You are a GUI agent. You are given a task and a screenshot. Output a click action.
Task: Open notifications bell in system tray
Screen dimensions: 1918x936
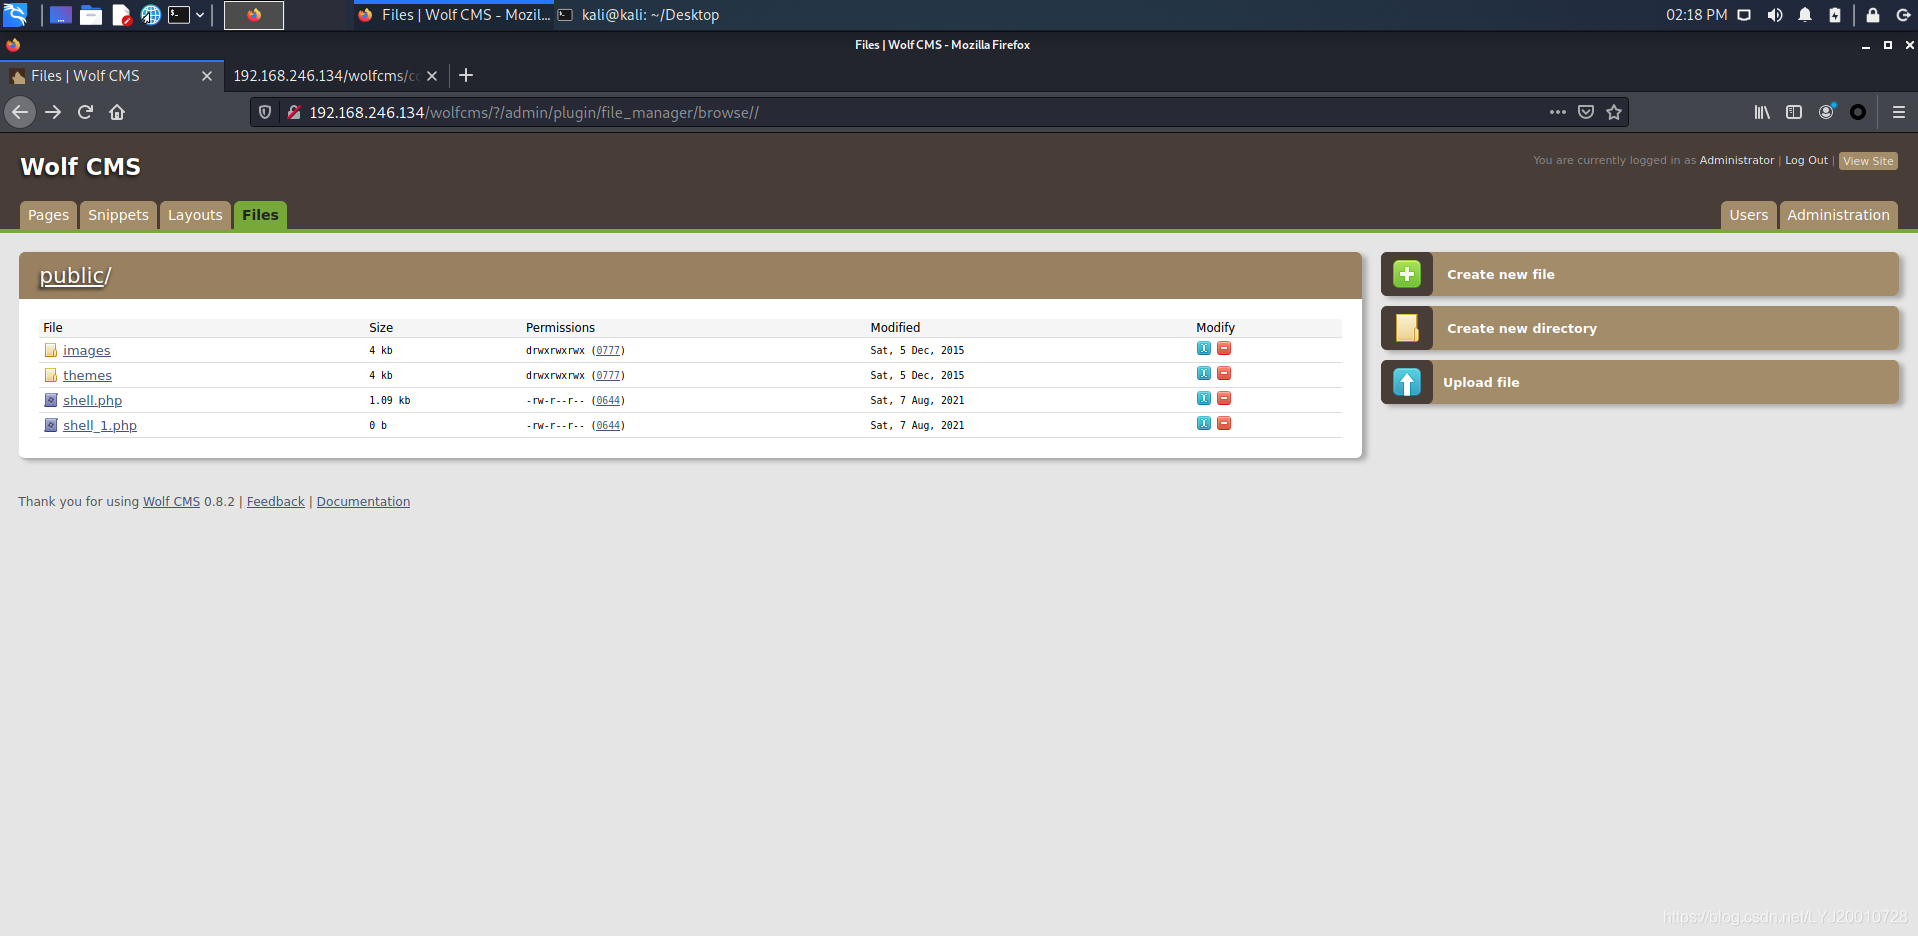coord(1805,15)
